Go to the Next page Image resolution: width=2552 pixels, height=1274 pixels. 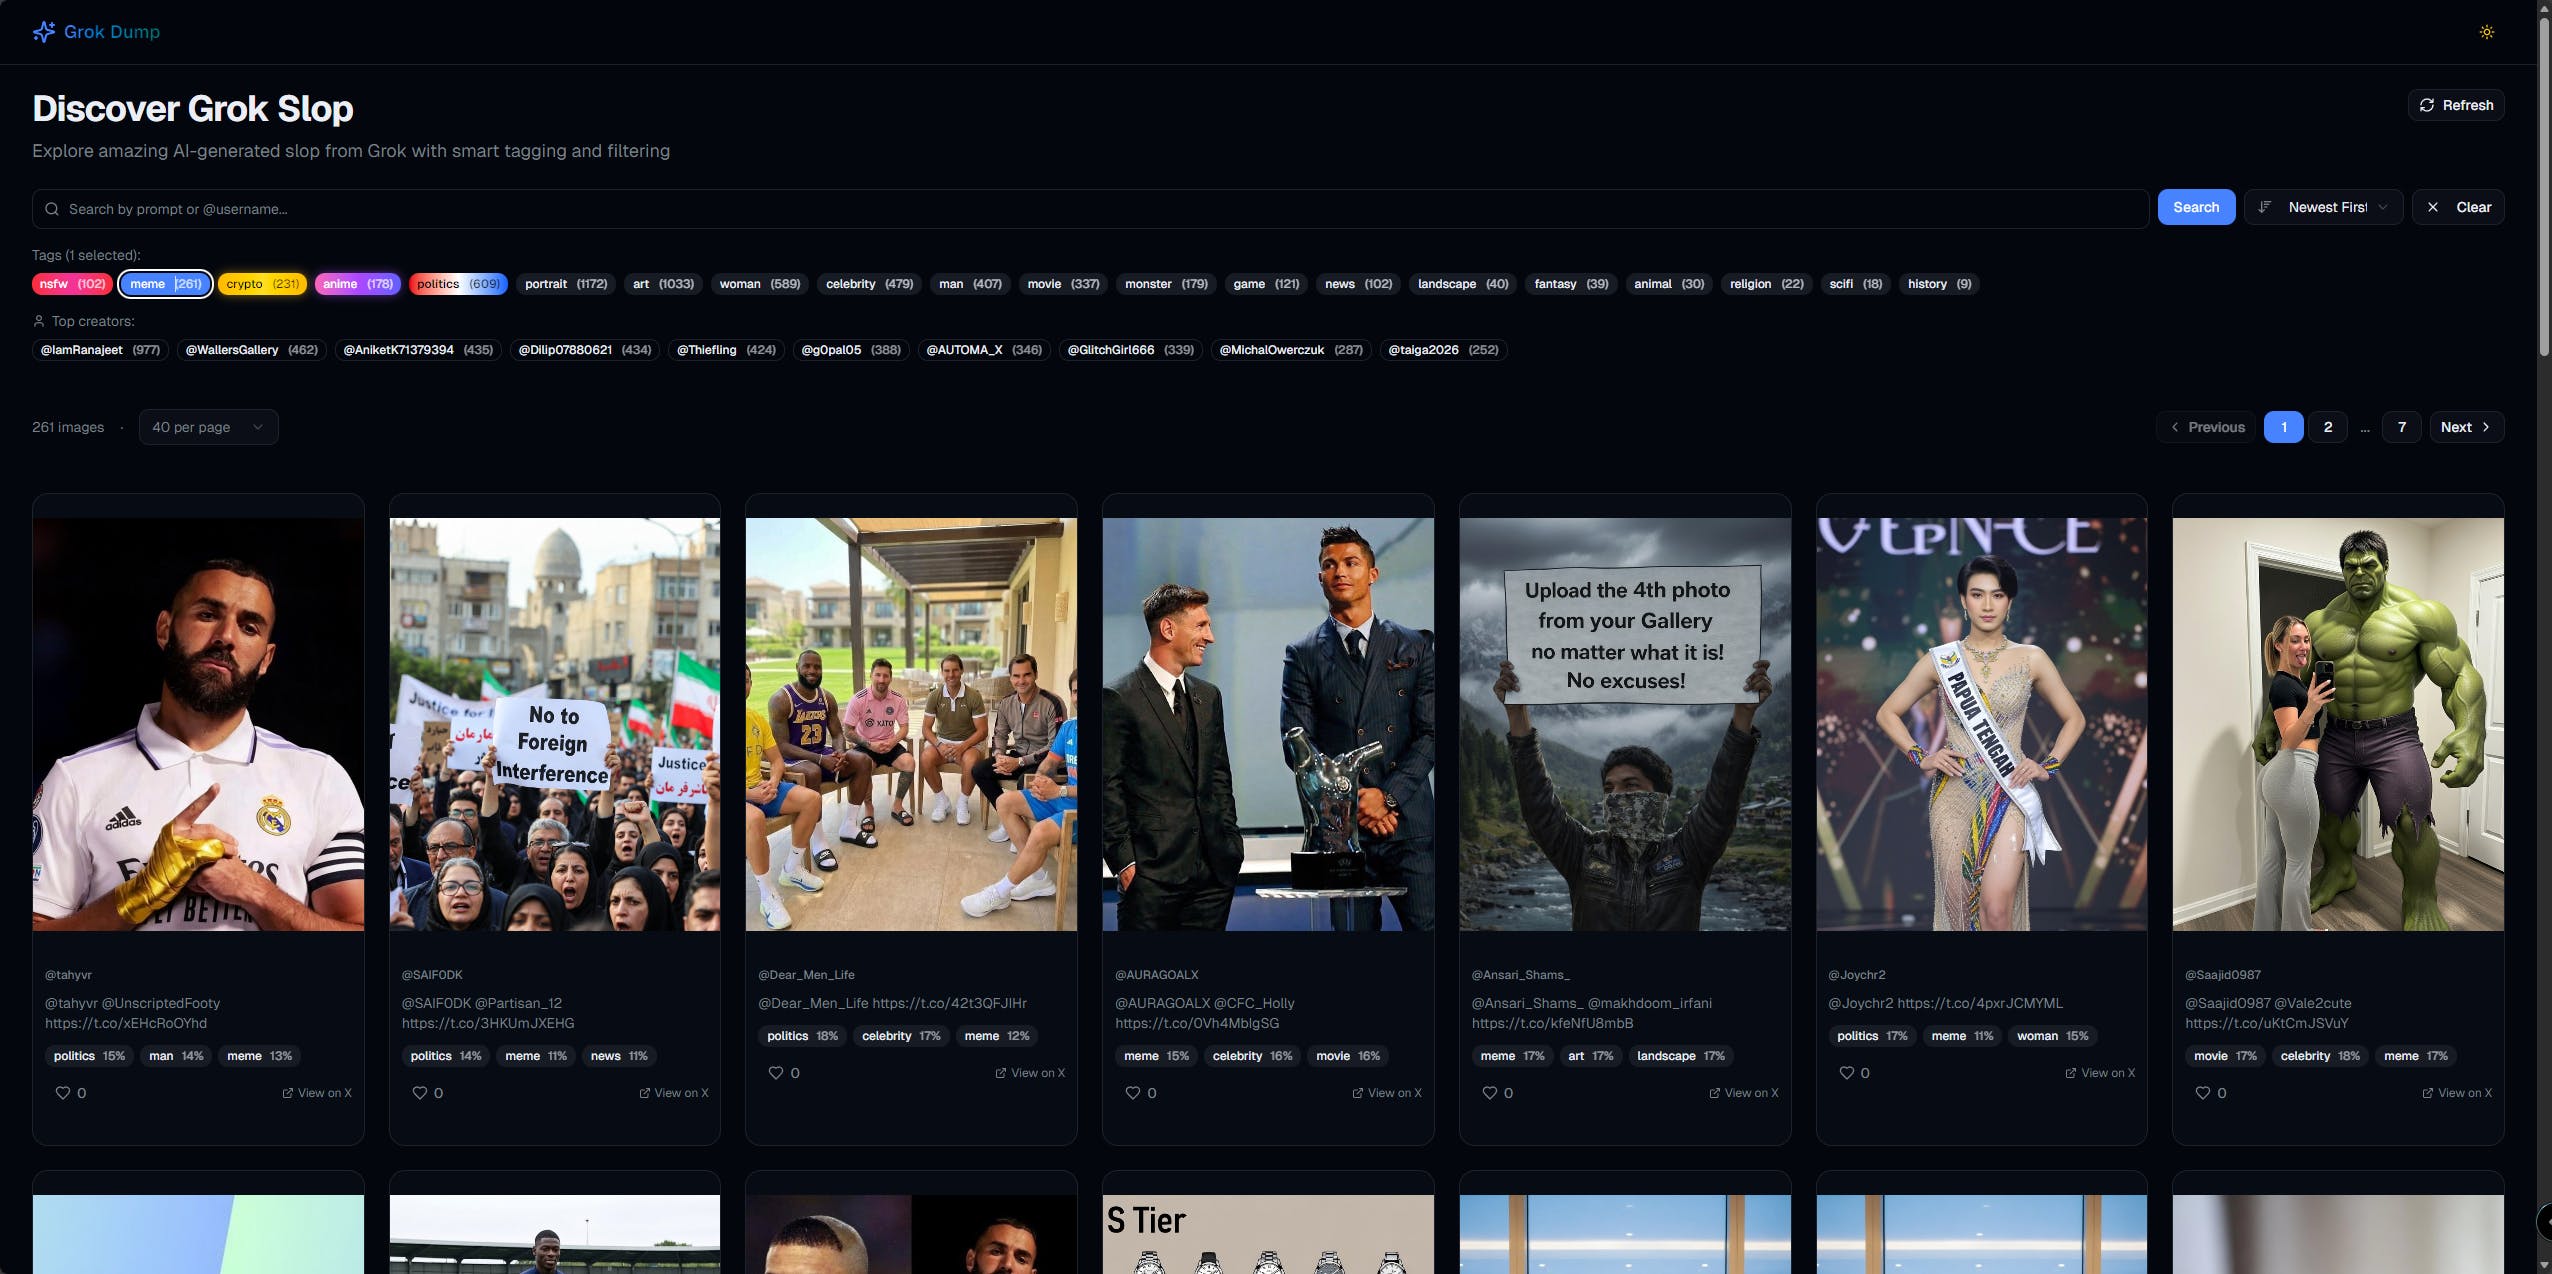2465,427
